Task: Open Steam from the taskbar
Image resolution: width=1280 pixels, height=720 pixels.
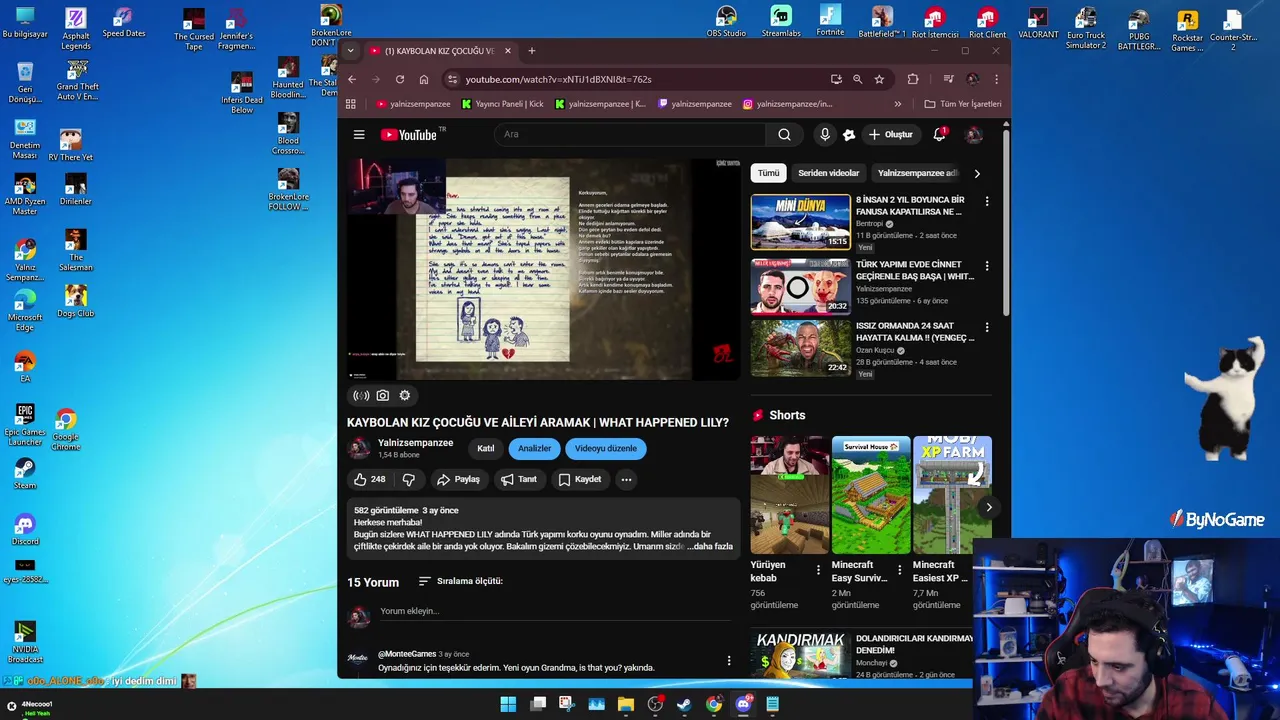Action: point(684,704)
